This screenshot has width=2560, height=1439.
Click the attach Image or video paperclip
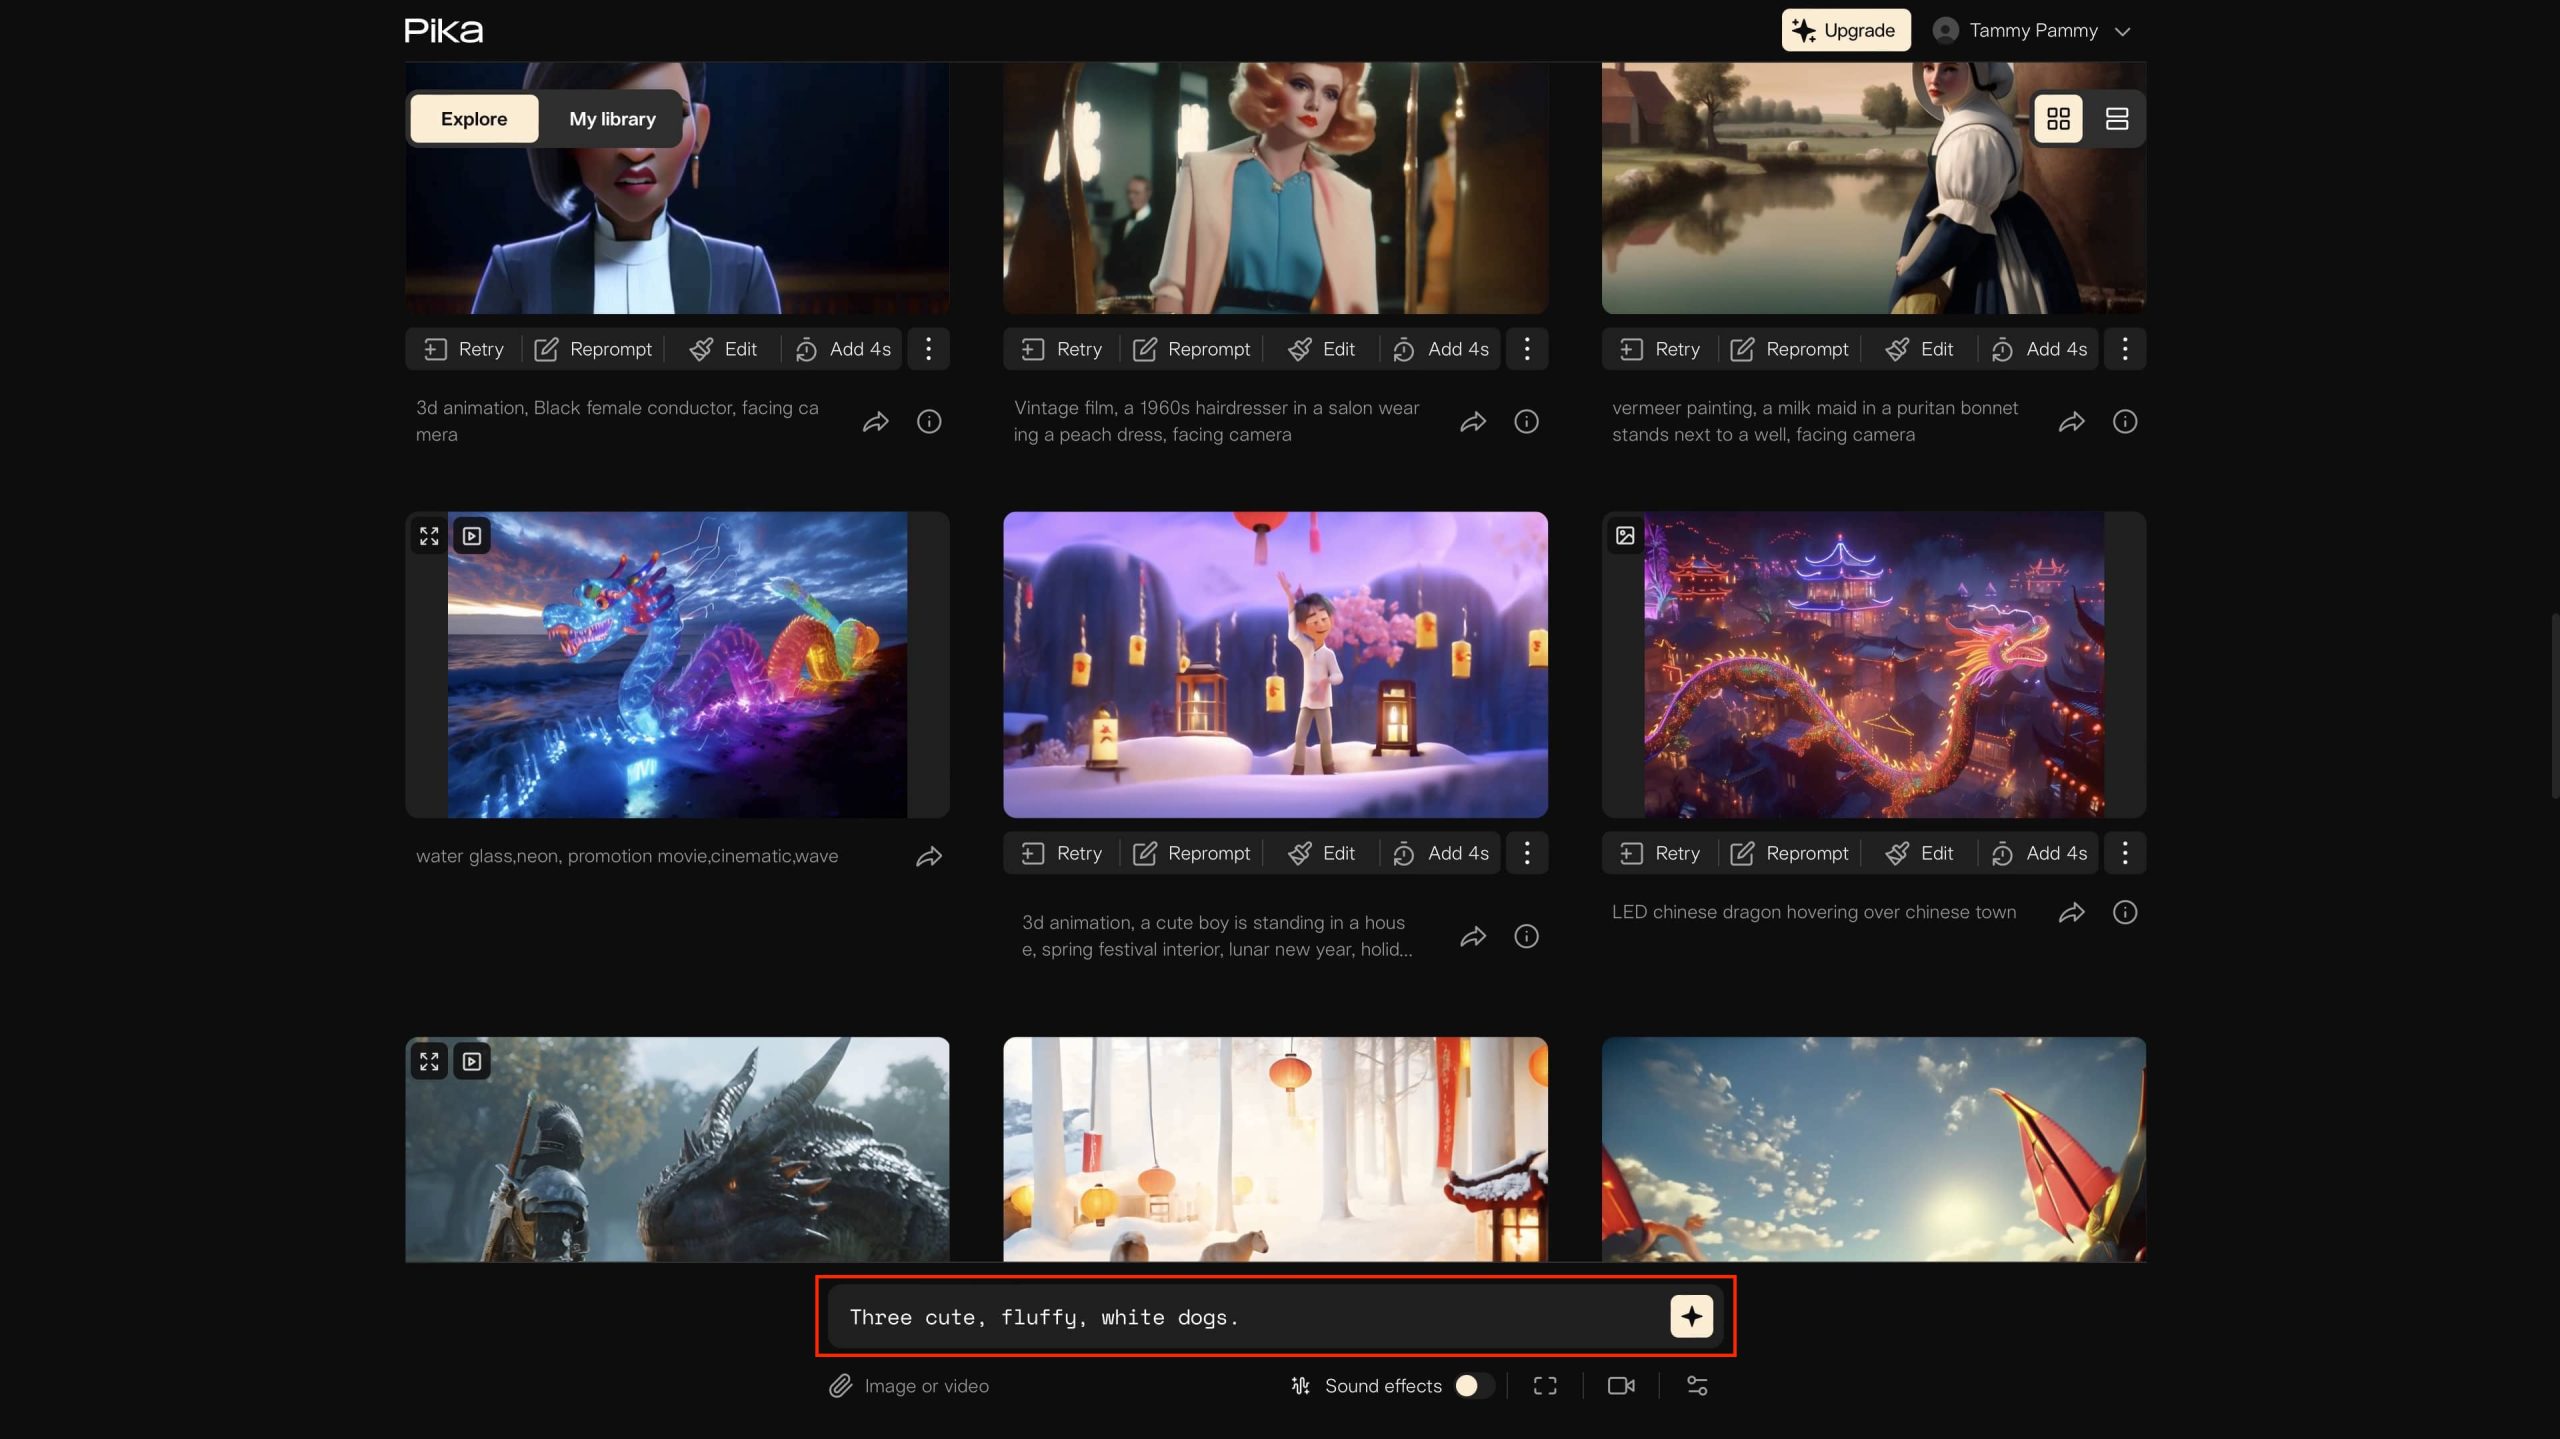(840, 1385)
